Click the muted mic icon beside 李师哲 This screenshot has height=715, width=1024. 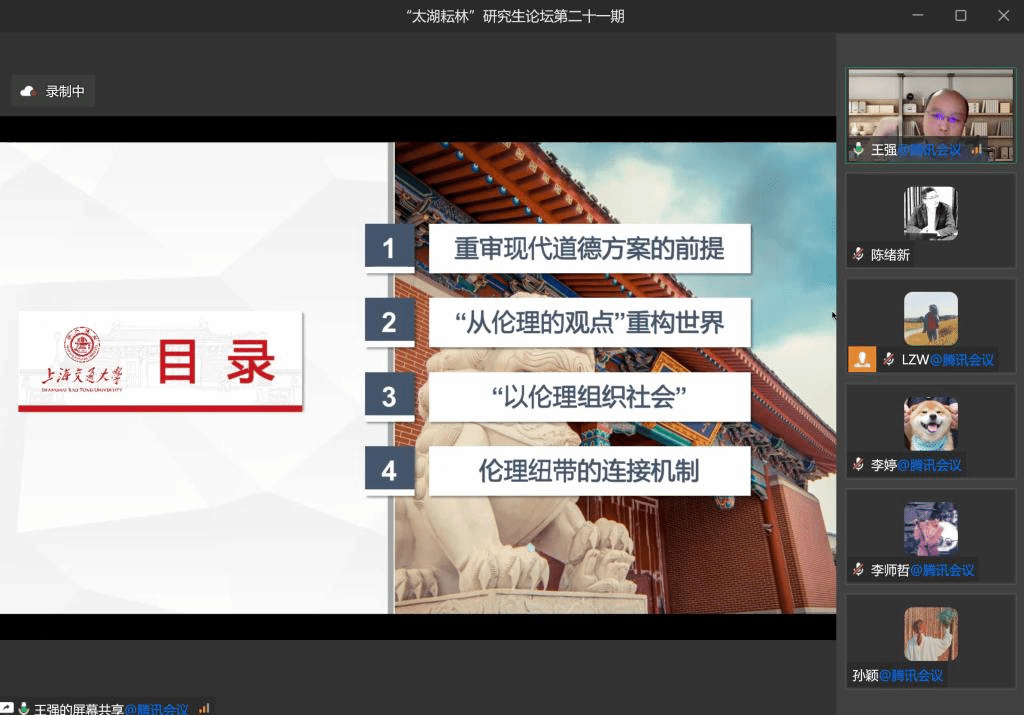pyautogui.click(x=858, y=570)
